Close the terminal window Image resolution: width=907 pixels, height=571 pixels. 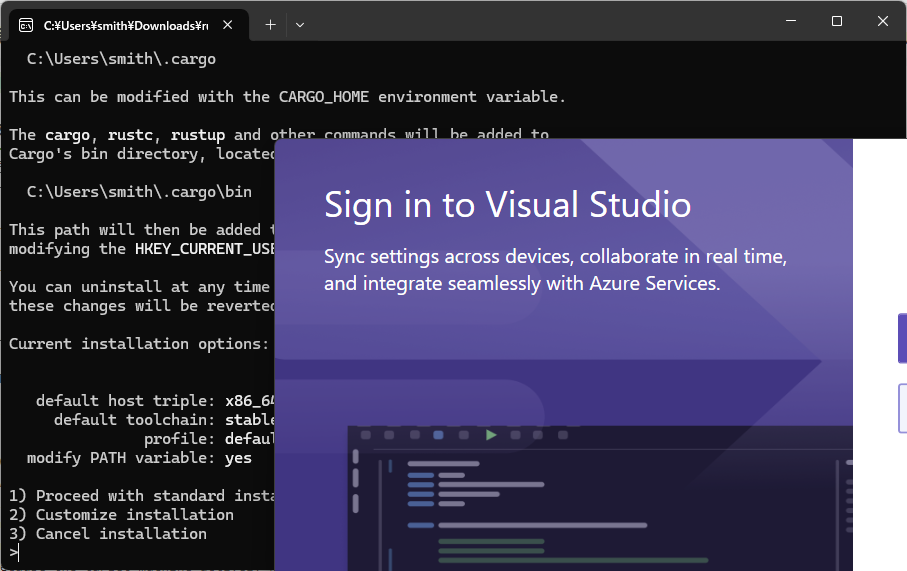883,21
